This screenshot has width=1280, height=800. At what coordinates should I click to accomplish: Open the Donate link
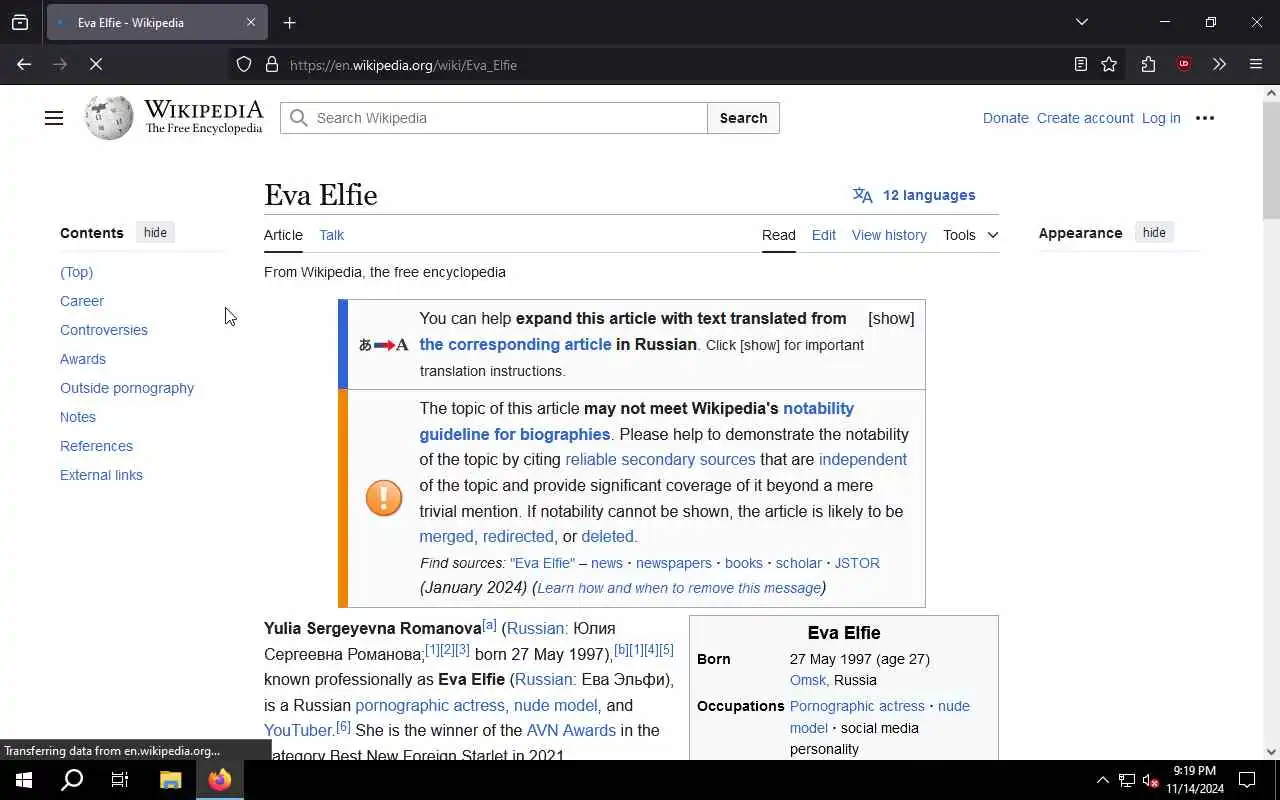click(1005, 118)
